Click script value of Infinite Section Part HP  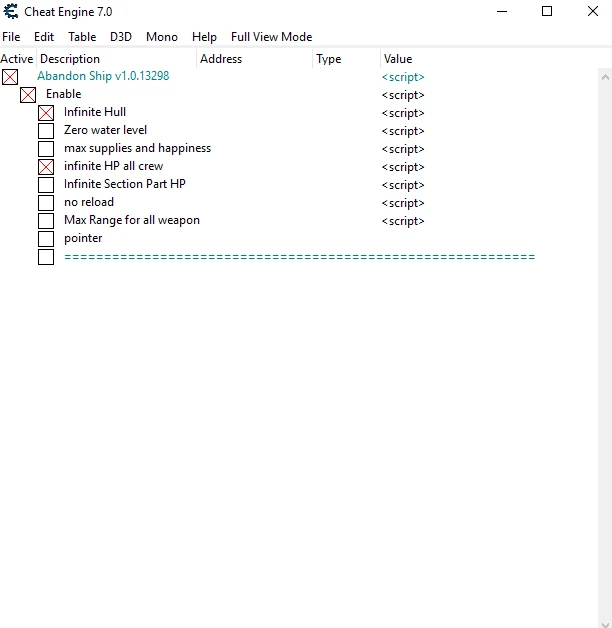click(403, 185)
